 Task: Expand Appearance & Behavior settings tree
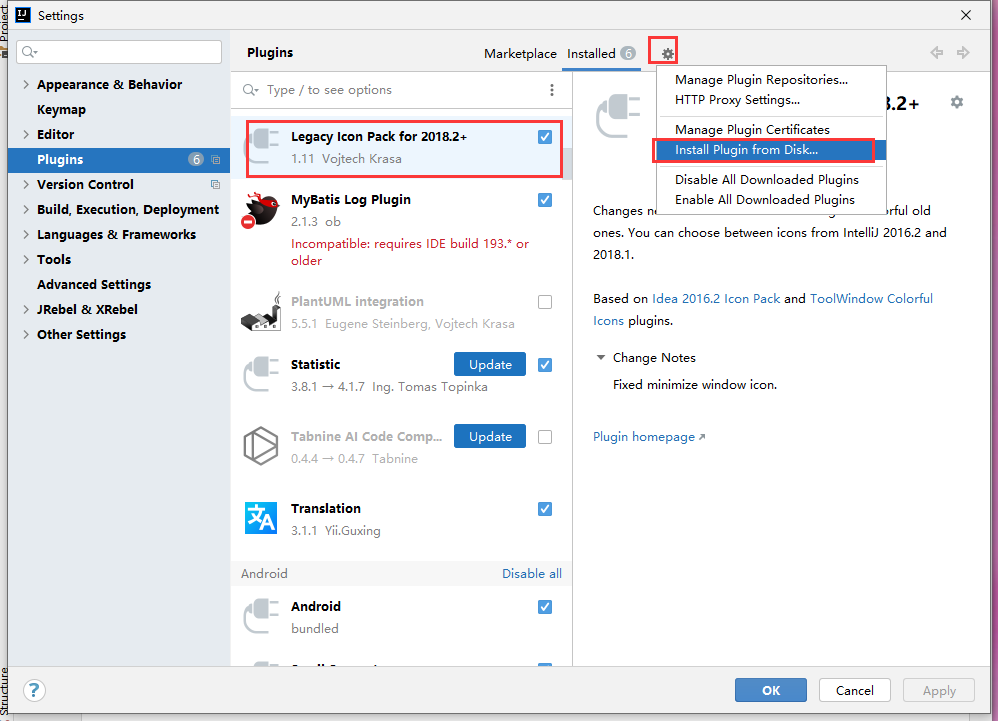(26, 85)
